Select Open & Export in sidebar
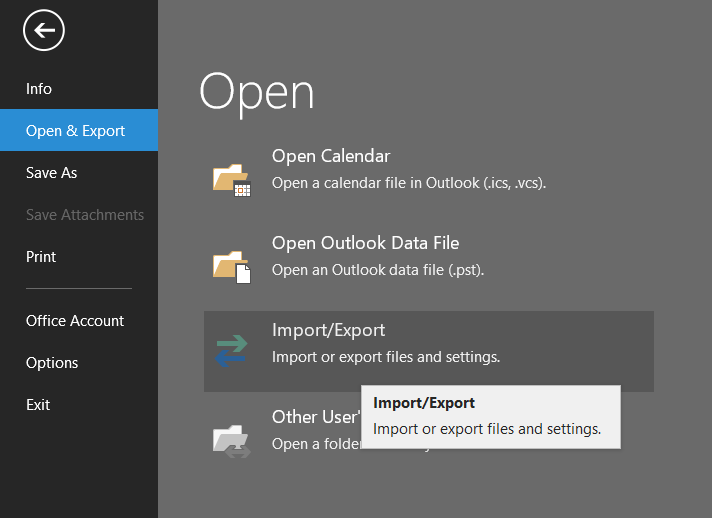 click(79, 130)
